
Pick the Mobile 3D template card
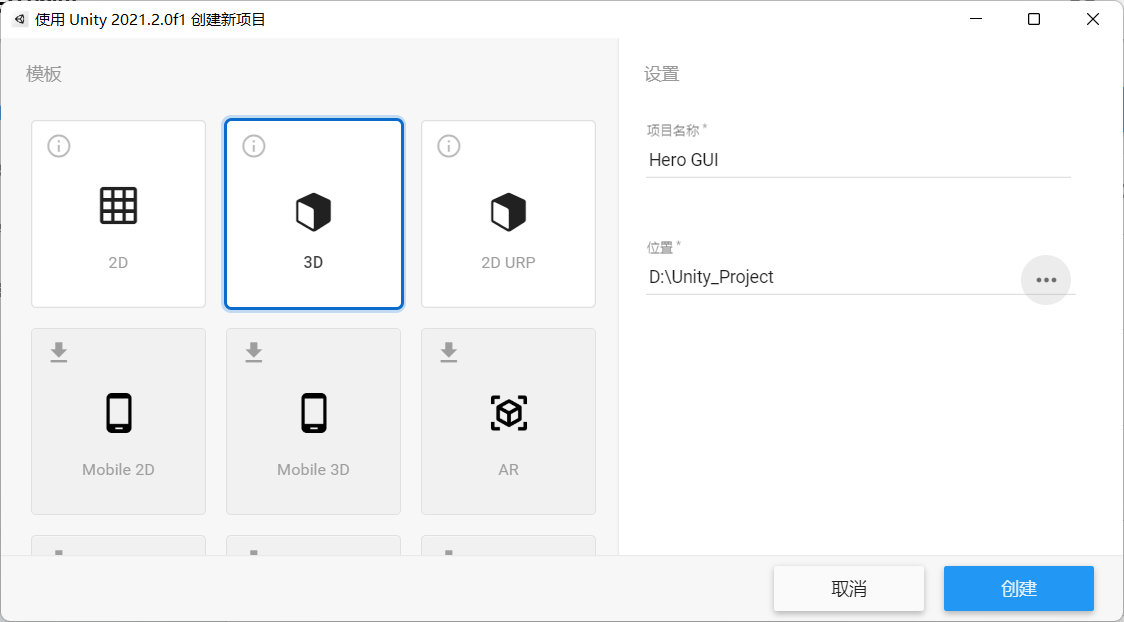pos(313,421)
